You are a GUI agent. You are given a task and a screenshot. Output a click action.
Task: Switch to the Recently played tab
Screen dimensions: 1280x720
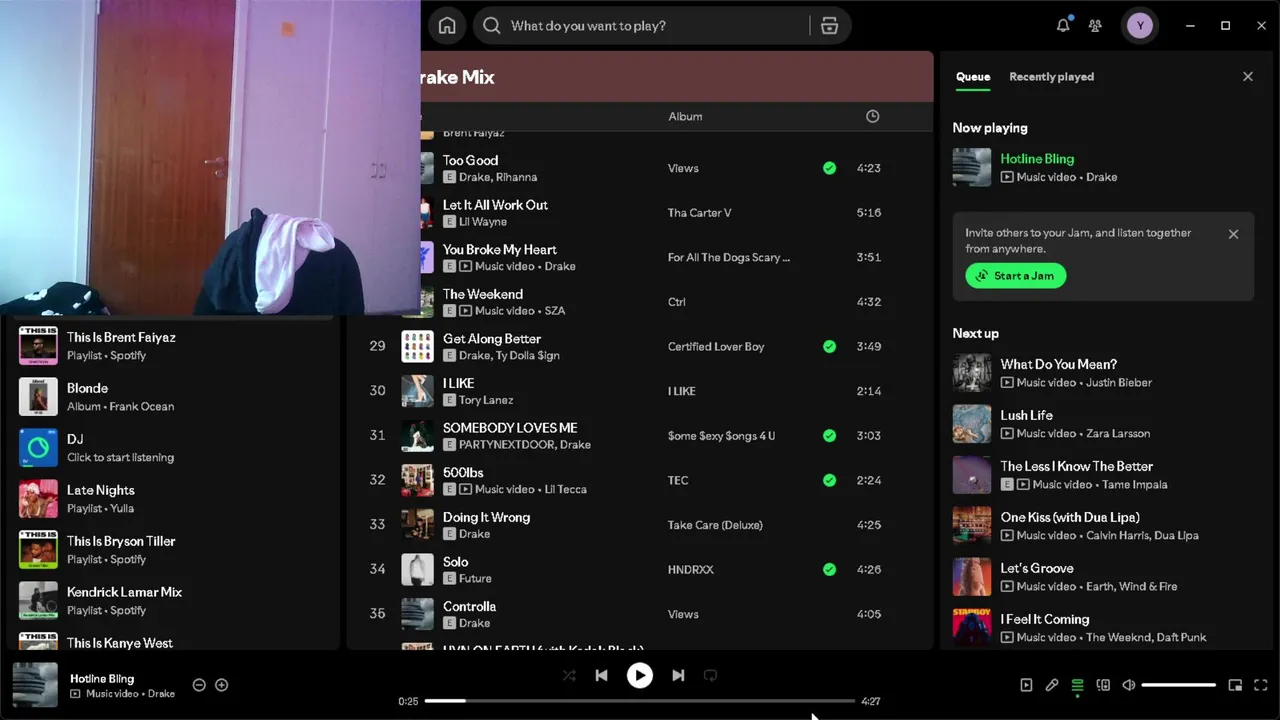(x=1051, y=77)
